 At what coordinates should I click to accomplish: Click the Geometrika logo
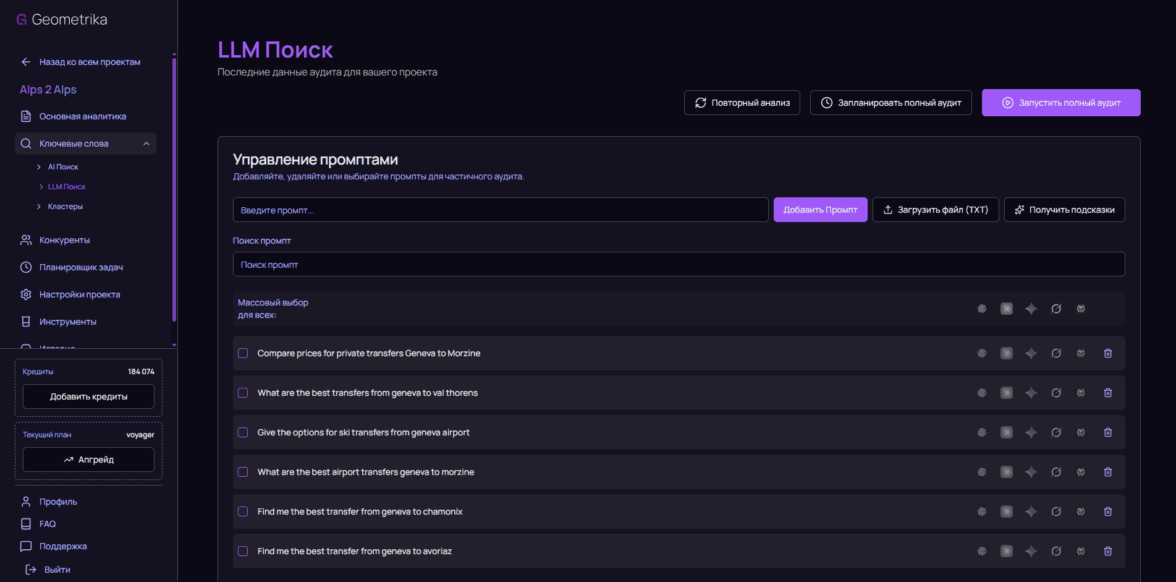coord(61,20)
